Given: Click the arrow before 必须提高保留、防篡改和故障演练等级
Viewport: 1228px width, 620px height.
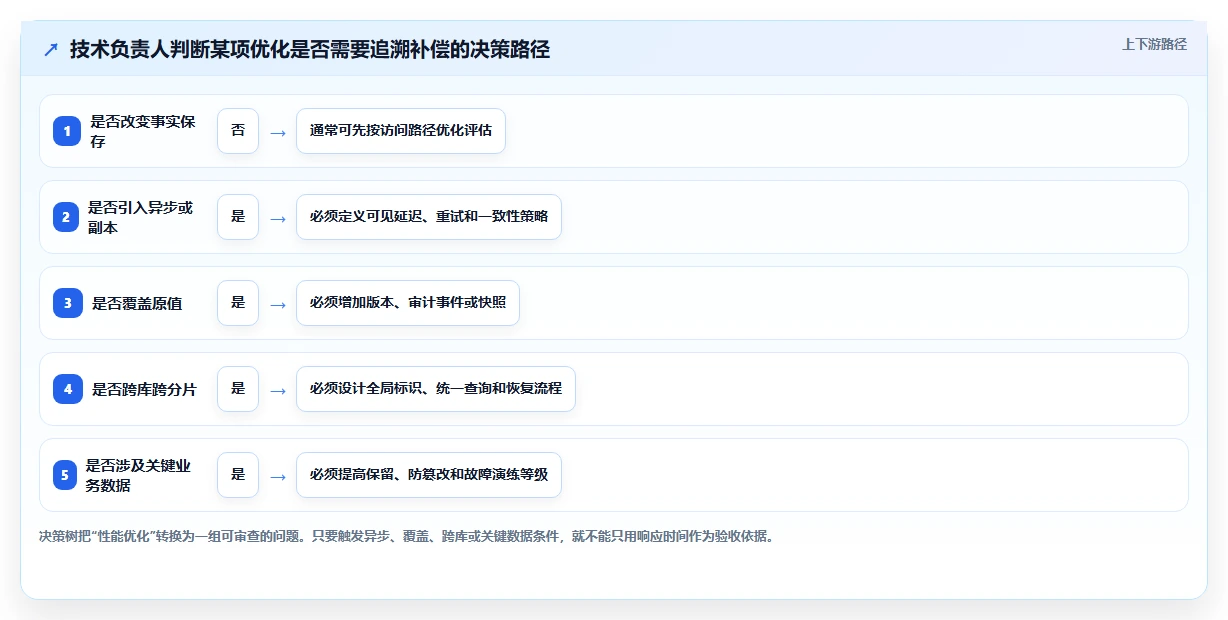Looking at the screenshot, I should [278, 476].
